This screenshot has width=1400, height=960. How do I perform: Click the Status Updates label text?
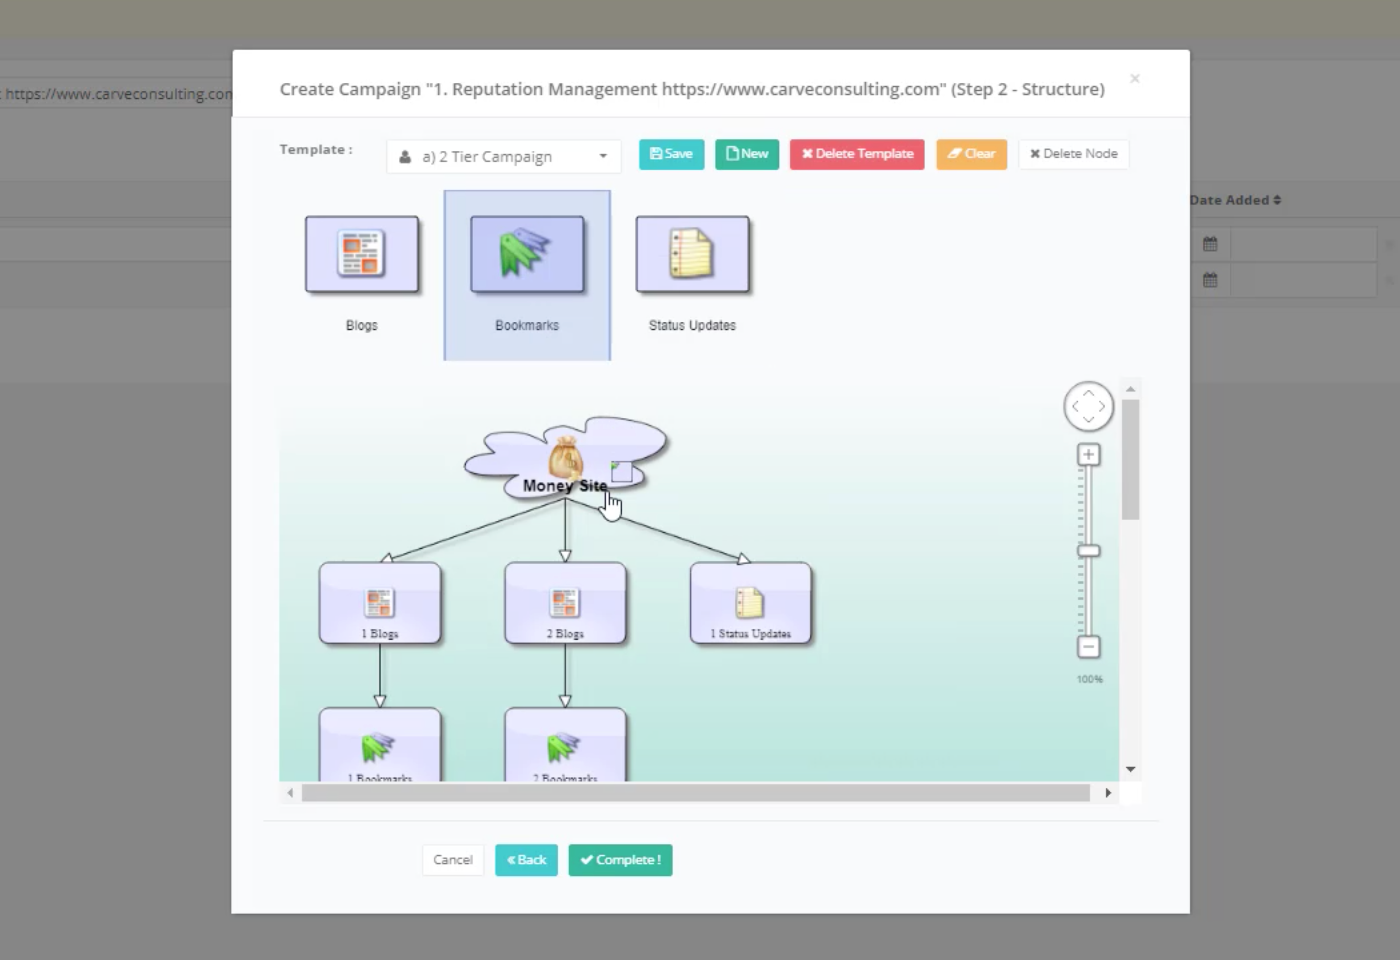692,326
